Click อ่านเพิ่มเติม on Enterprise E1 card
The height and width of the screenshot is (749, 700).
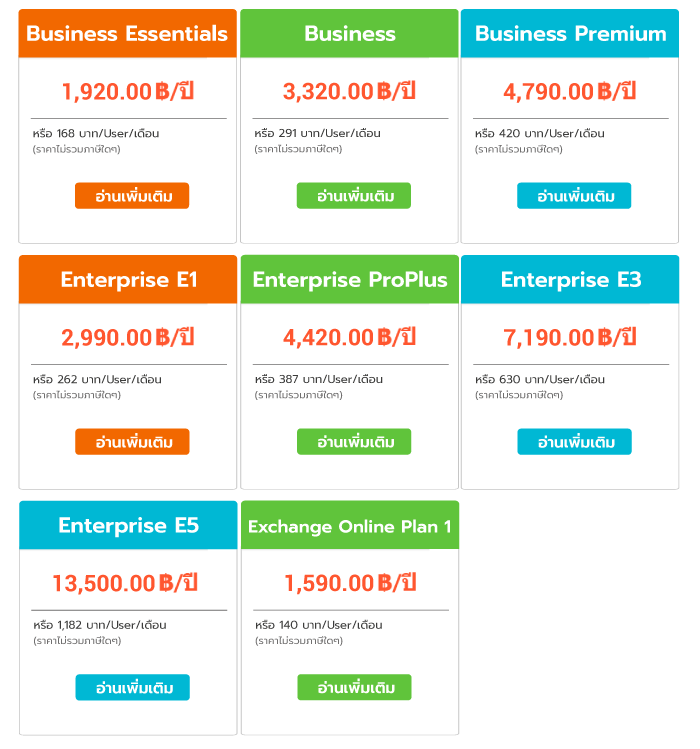(132, 442)
